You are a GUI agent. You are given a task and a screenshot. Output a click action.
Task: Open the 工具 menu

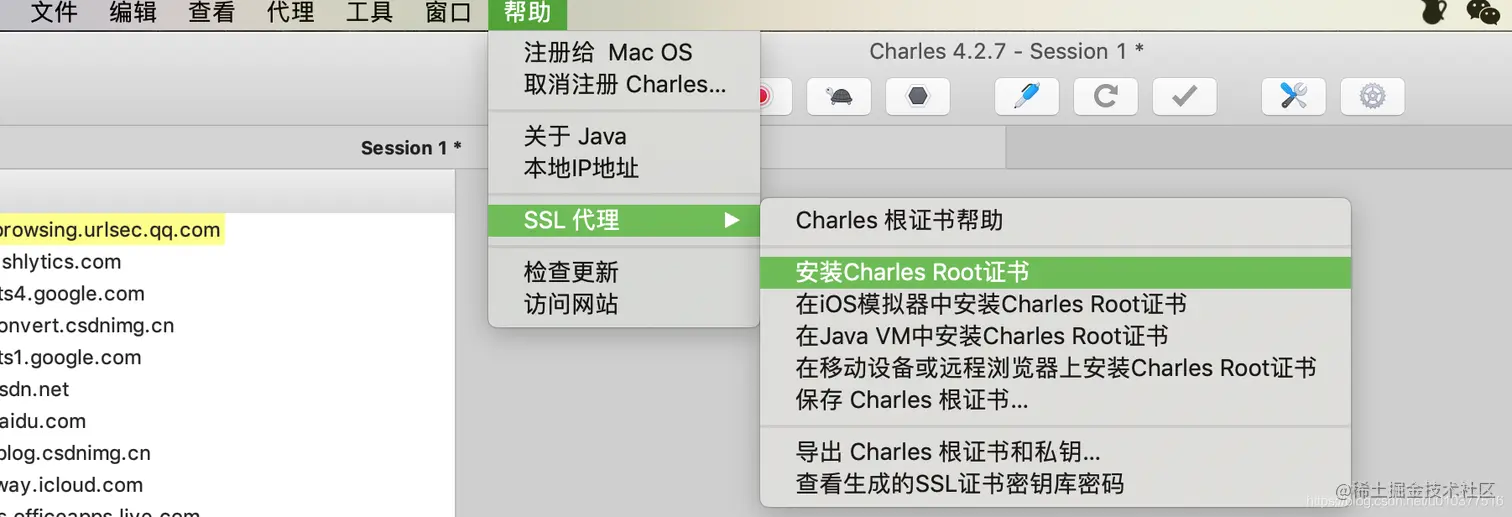click(370, 13)
